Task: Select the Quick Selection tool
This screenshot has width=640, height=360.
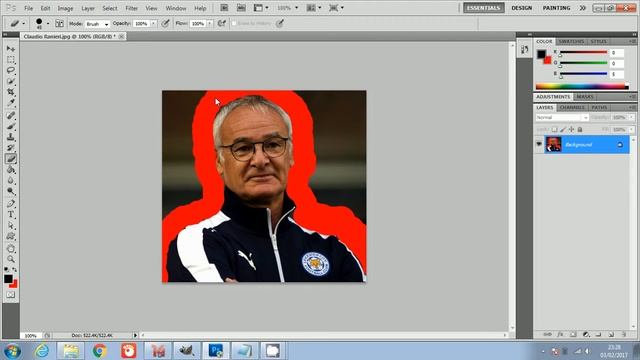Action: click(x=11, y=81)
